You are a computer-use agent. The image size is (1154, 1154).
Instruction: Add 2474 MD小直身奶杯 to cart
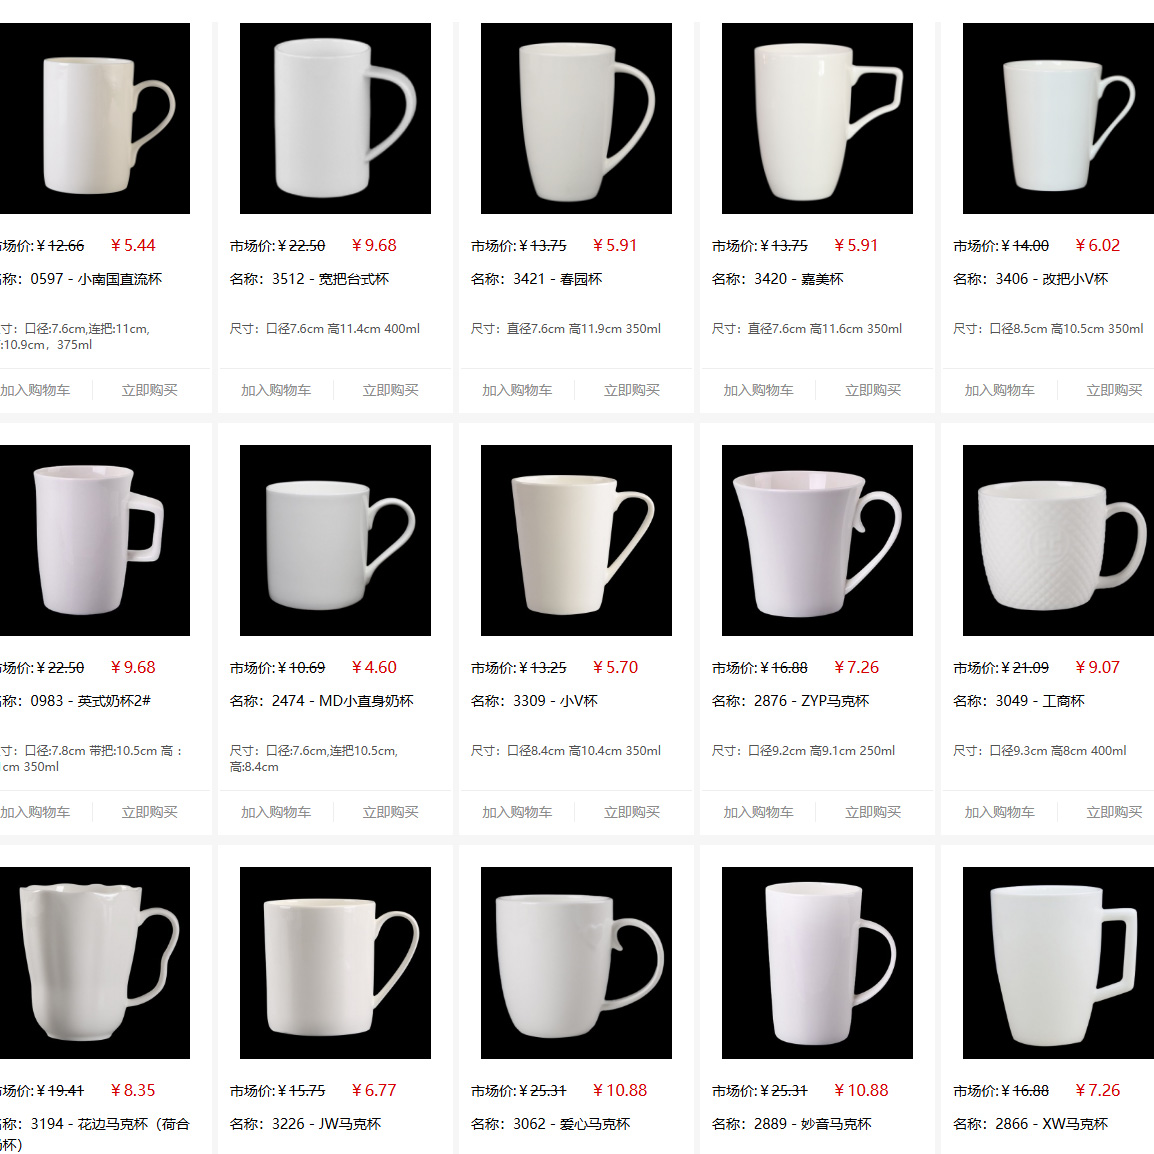[276, 812]
